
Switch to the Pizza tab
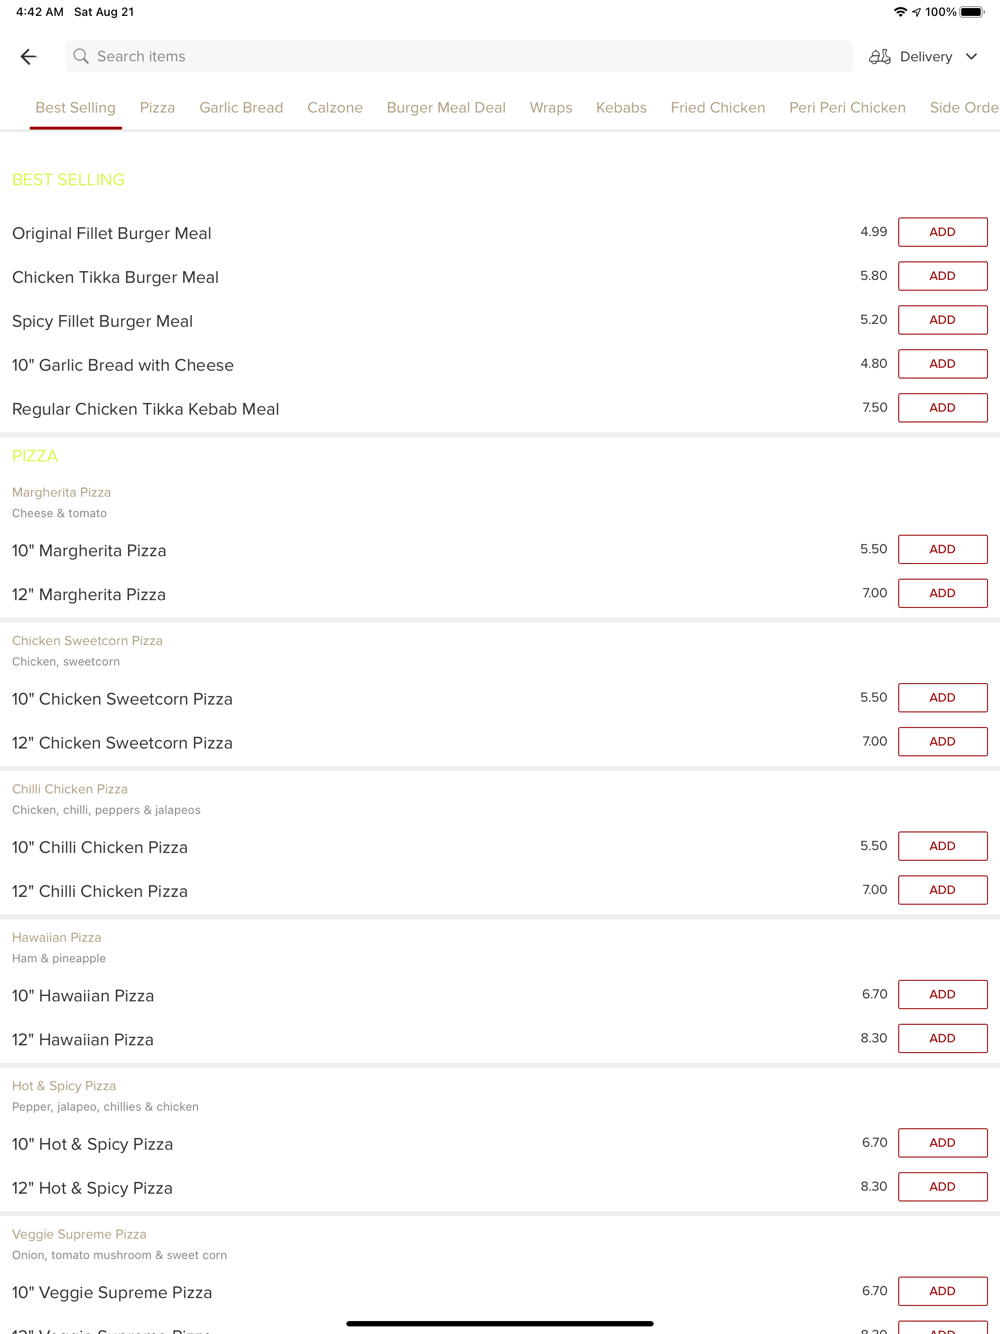click(x=157, y=108)
